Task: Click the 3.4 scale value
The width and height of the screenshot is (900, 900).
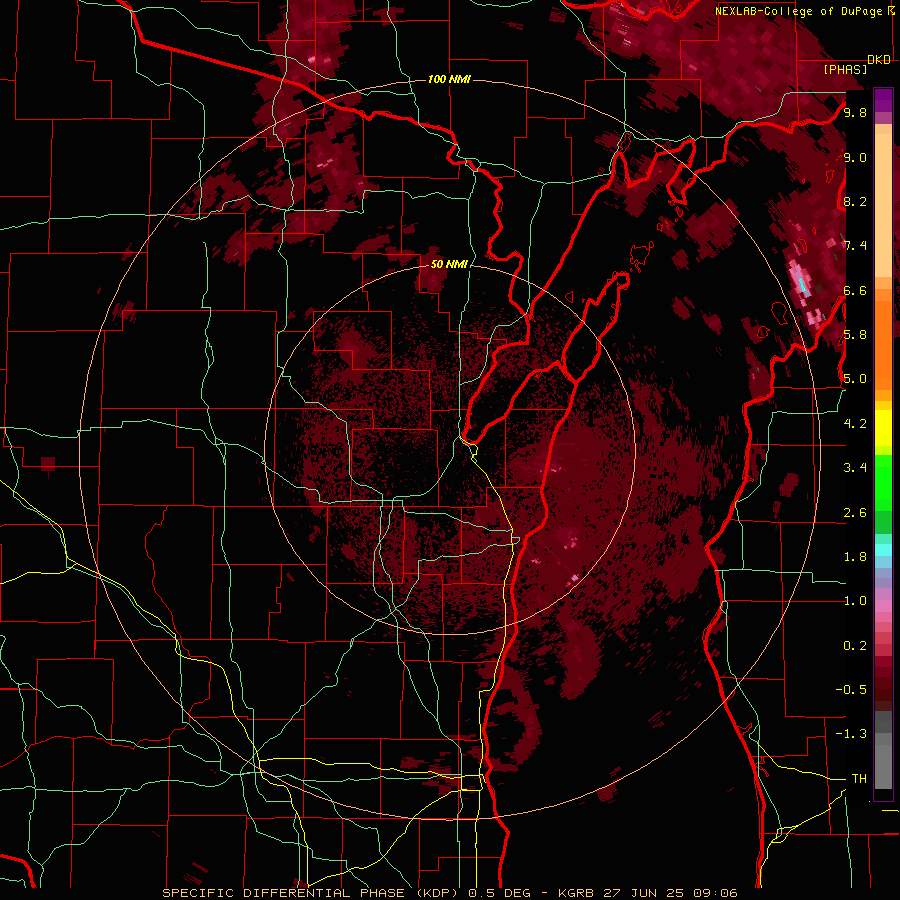Action: click(x=855, y=468)
